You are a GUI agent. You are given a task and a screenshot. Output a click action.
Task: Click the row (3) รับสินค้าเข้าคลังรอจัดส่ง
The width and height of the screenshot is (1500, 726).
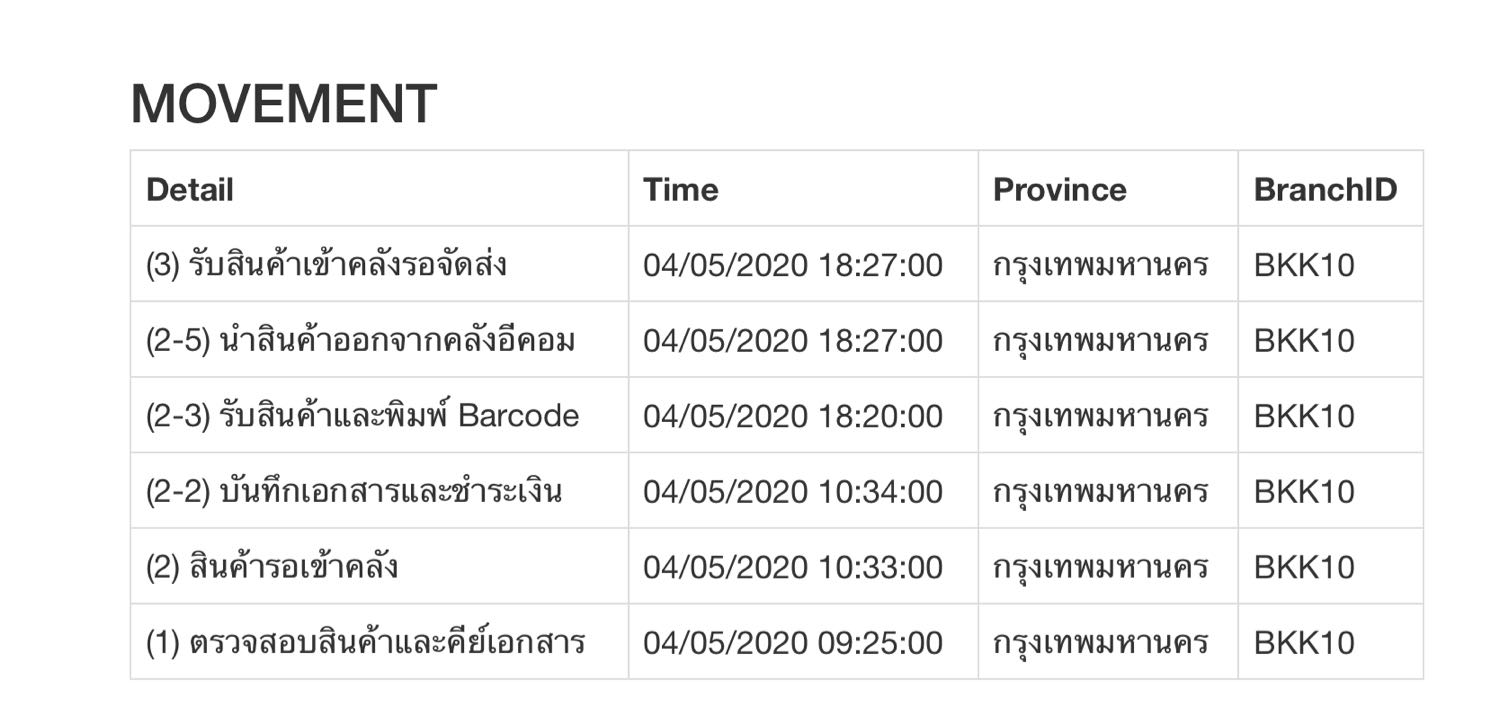click(x=776, y=264)
